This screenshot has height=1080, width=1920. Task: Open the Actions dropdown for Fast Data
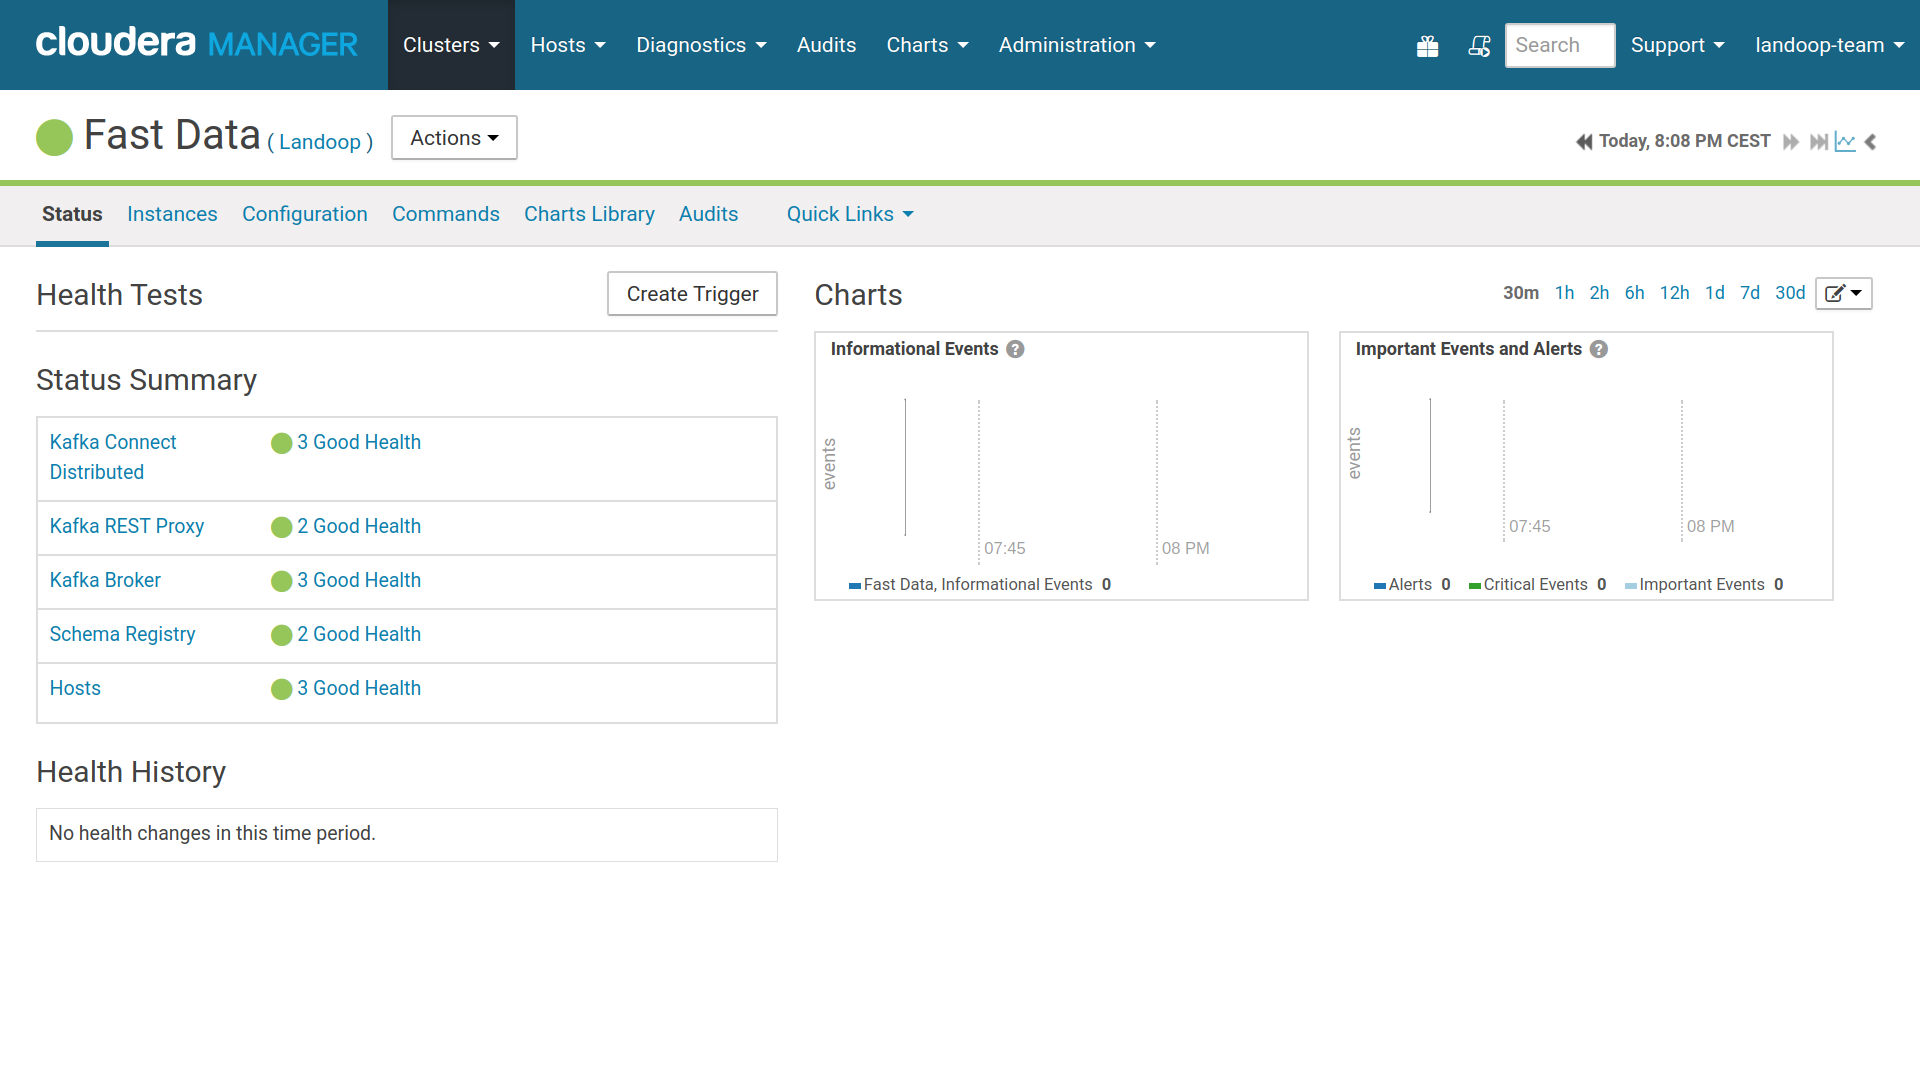point(454,138)
